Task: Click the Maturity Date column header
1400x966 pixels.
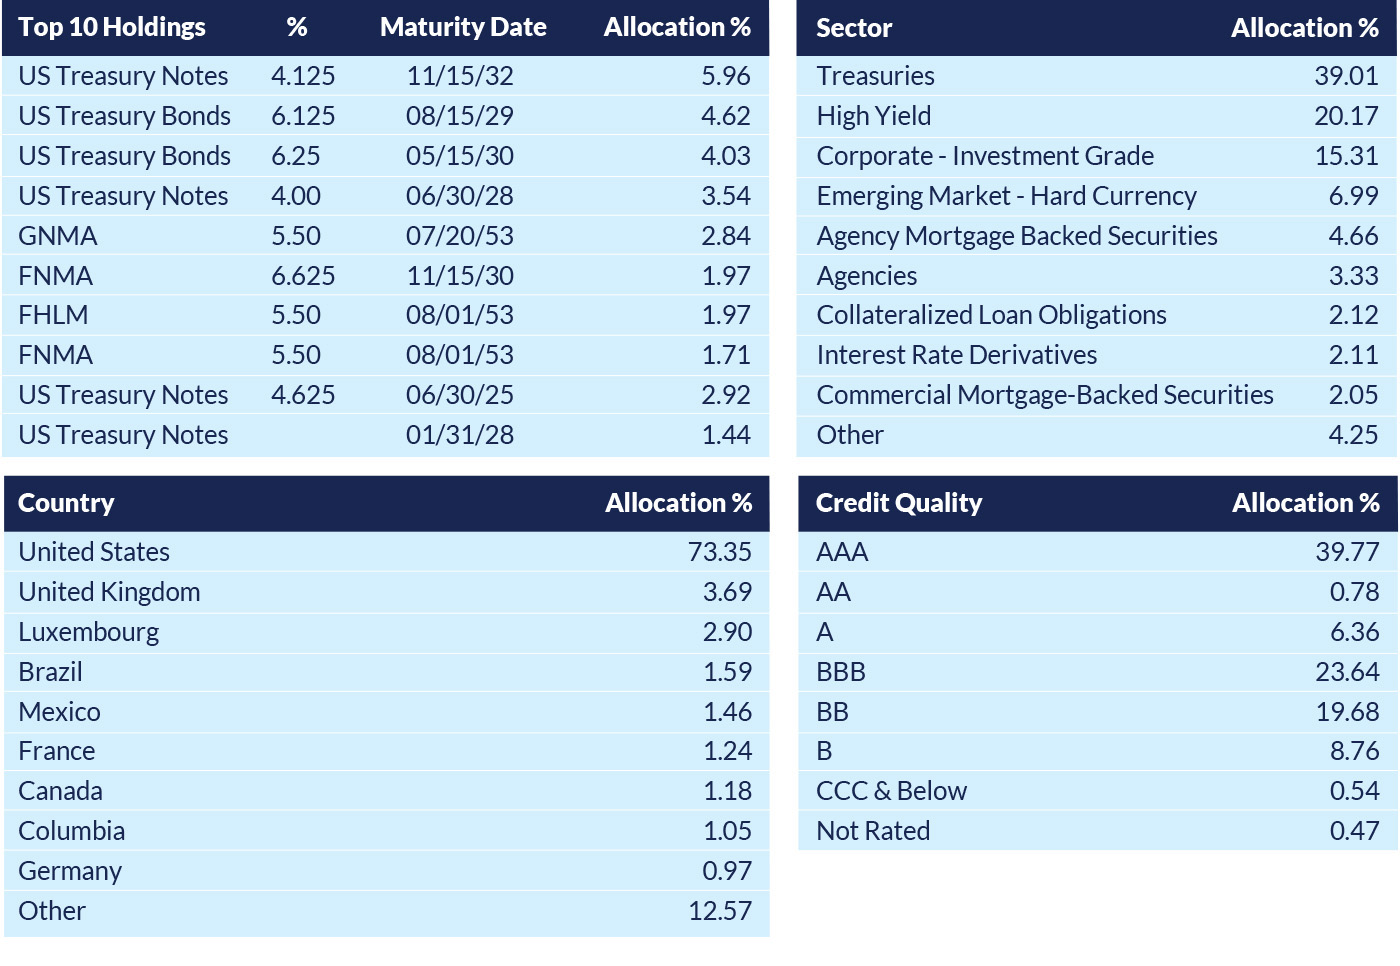Action: click(463, 27)
